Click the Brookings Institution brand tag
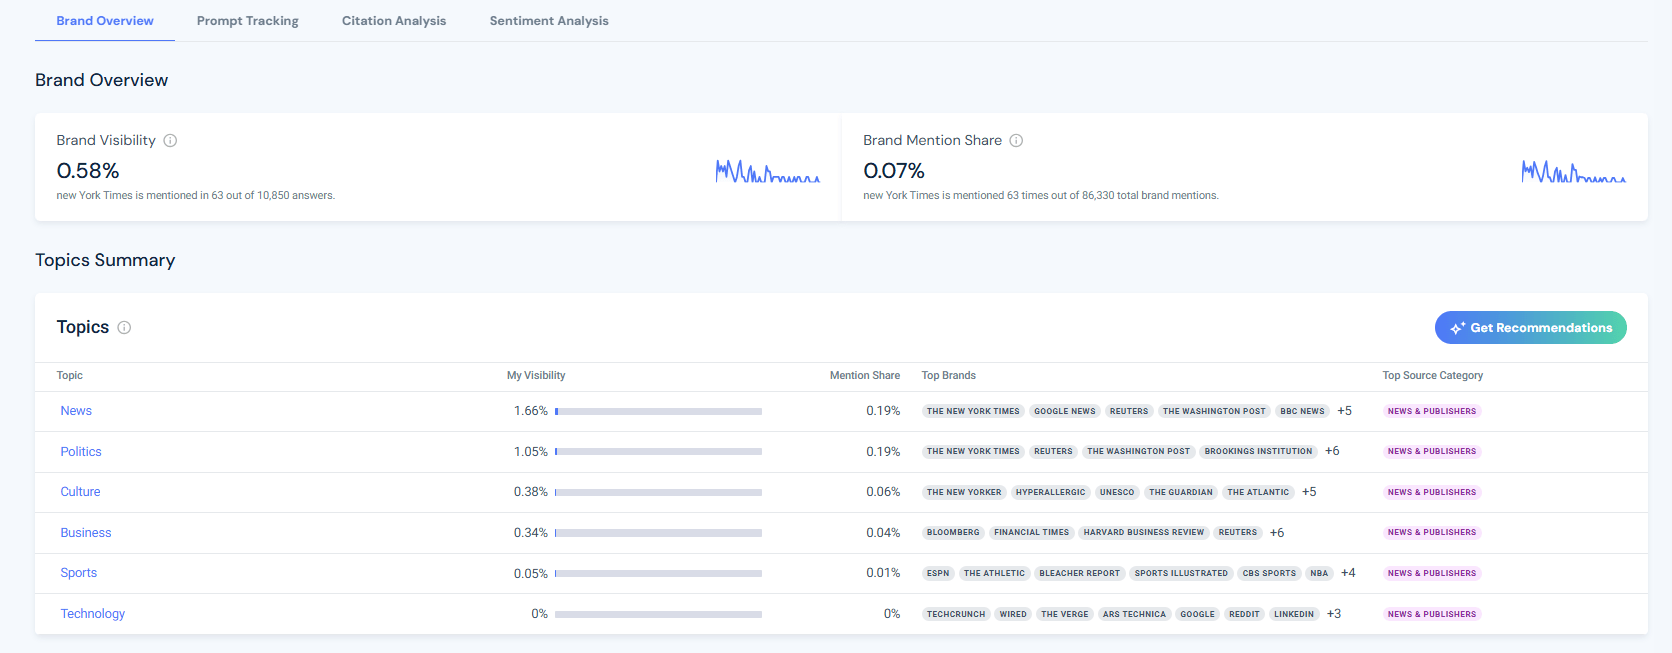Screen dimensions: 1672x653 (1258, 451)
